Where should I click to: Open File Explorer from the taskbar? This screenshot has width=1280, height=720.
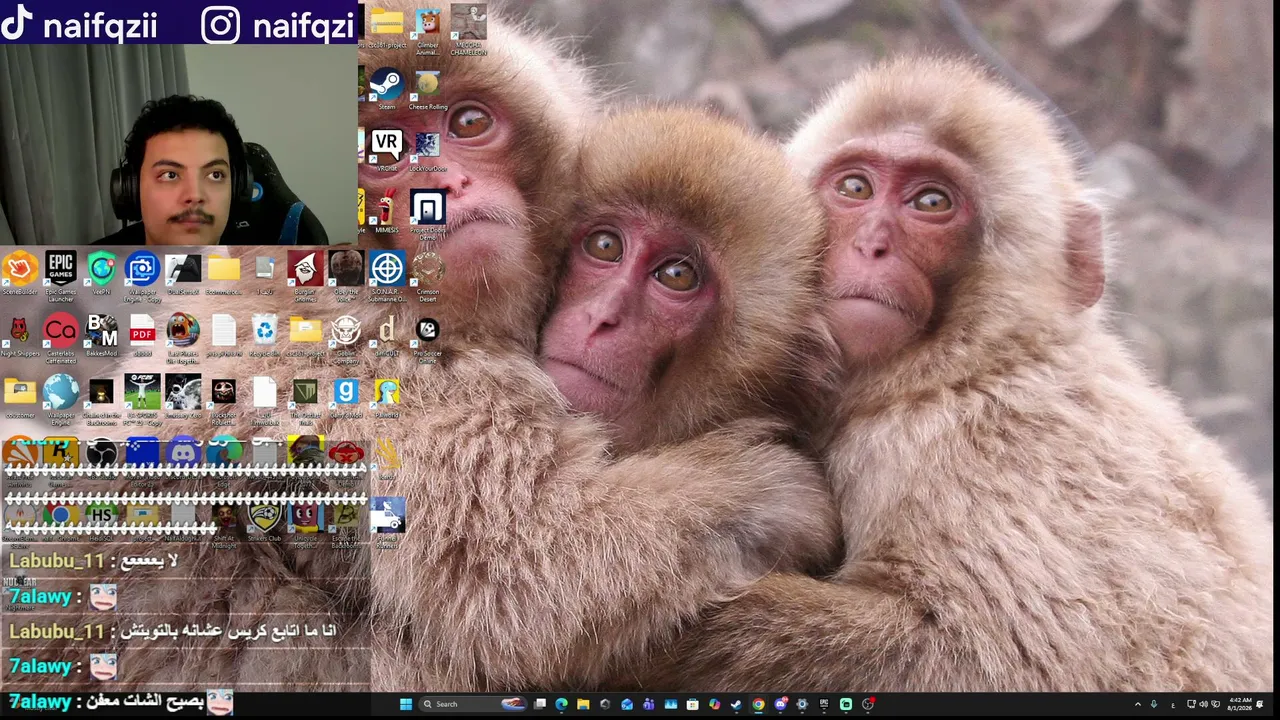coord(583,704)
